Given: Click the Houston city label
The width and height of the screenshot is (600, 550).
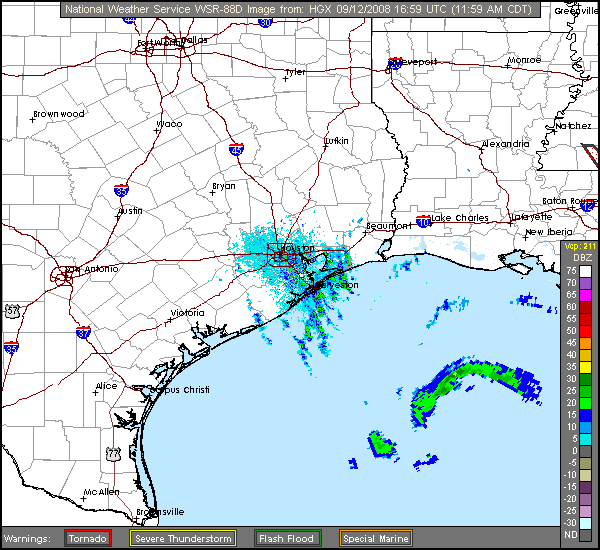Looking at the screenshot, I should [x=297, y=248].
